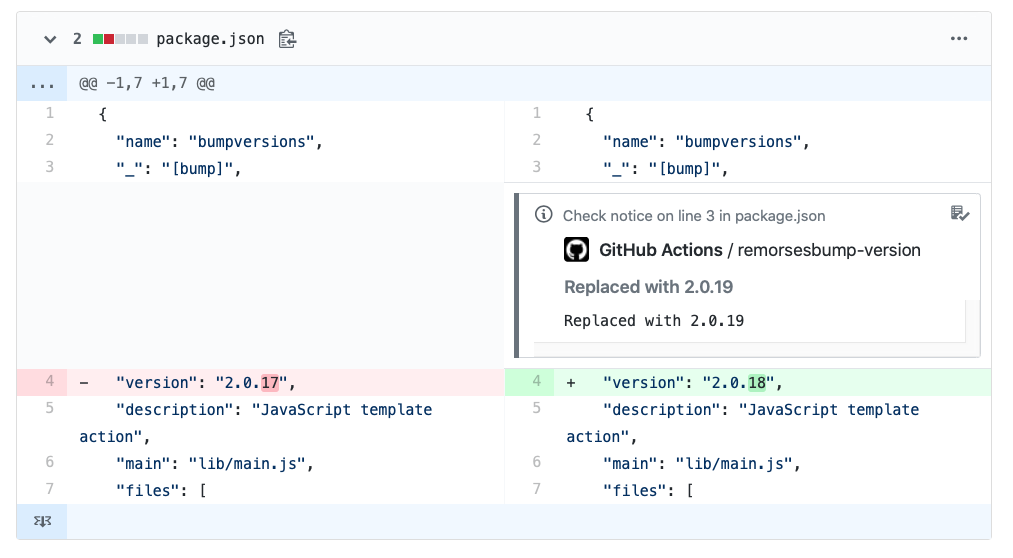Open the GitHub Actions link
This screenshot has height=558, width=1013.
(x=660, y=250)
